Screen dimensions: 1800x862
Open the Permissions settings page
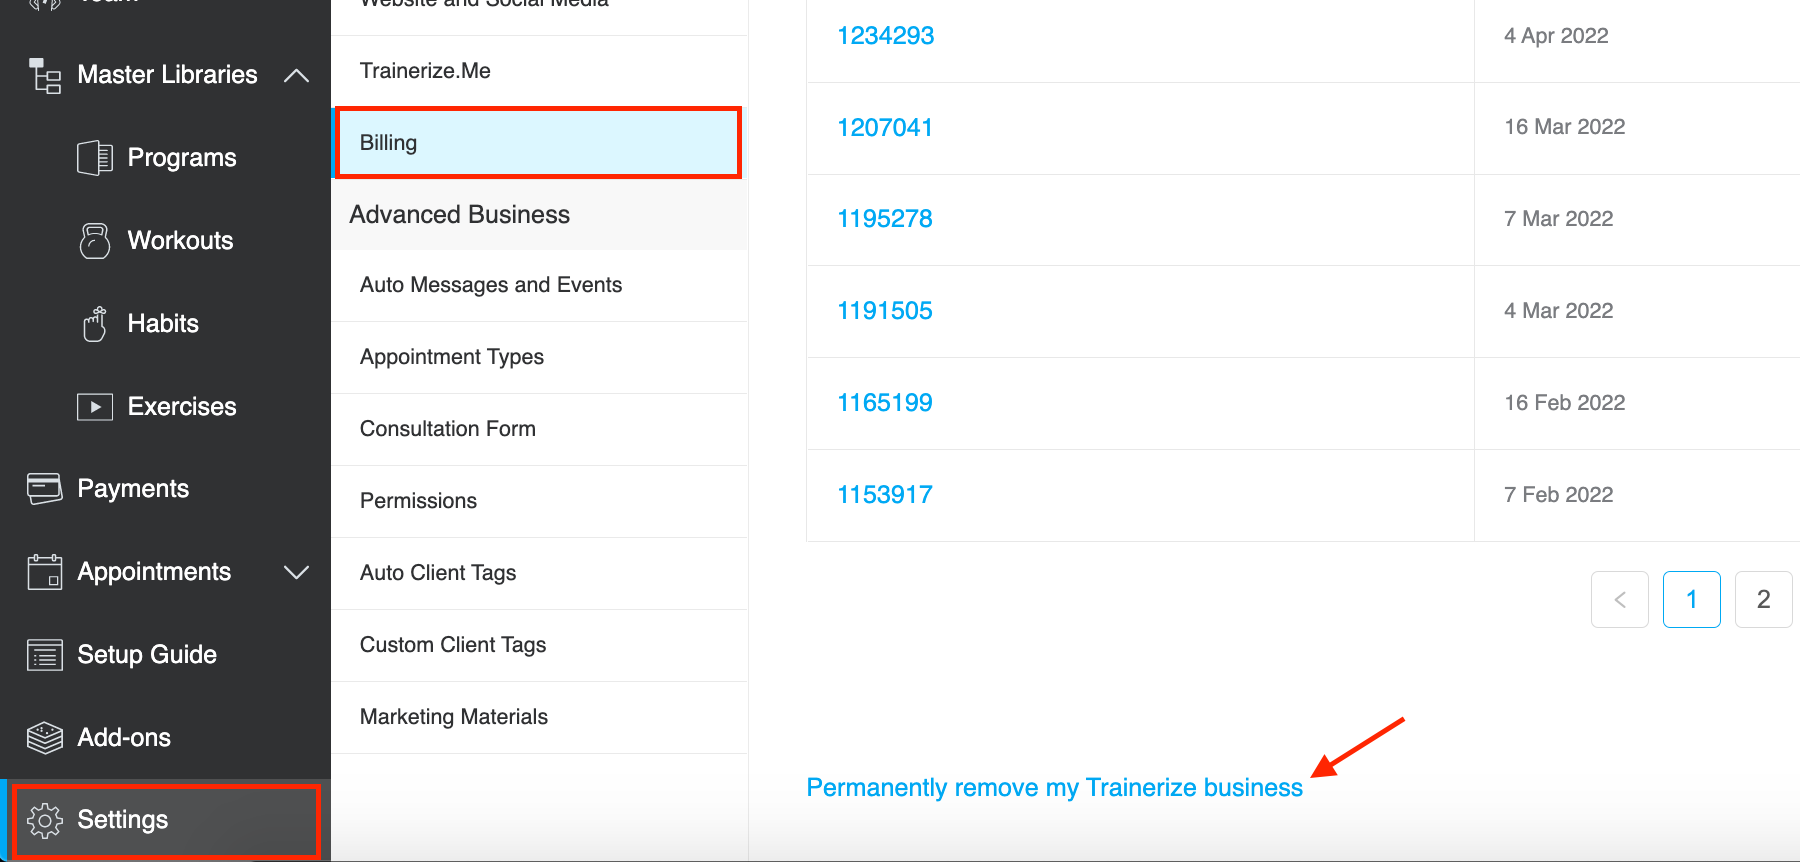click(x=539, y=501)
